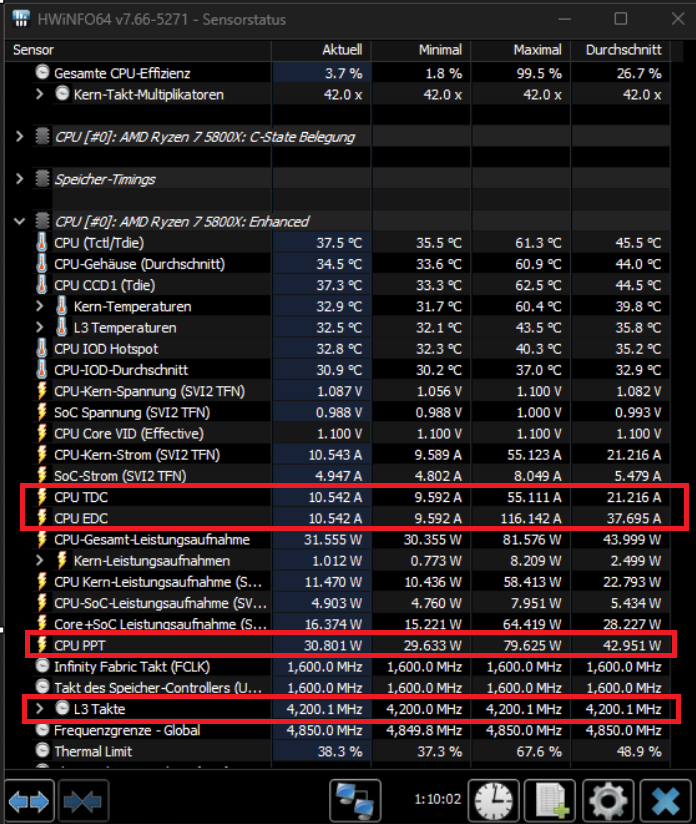This screenshot has width=696, height=824.
Task: Click the Maximal column header
Action: pos(521,50)
